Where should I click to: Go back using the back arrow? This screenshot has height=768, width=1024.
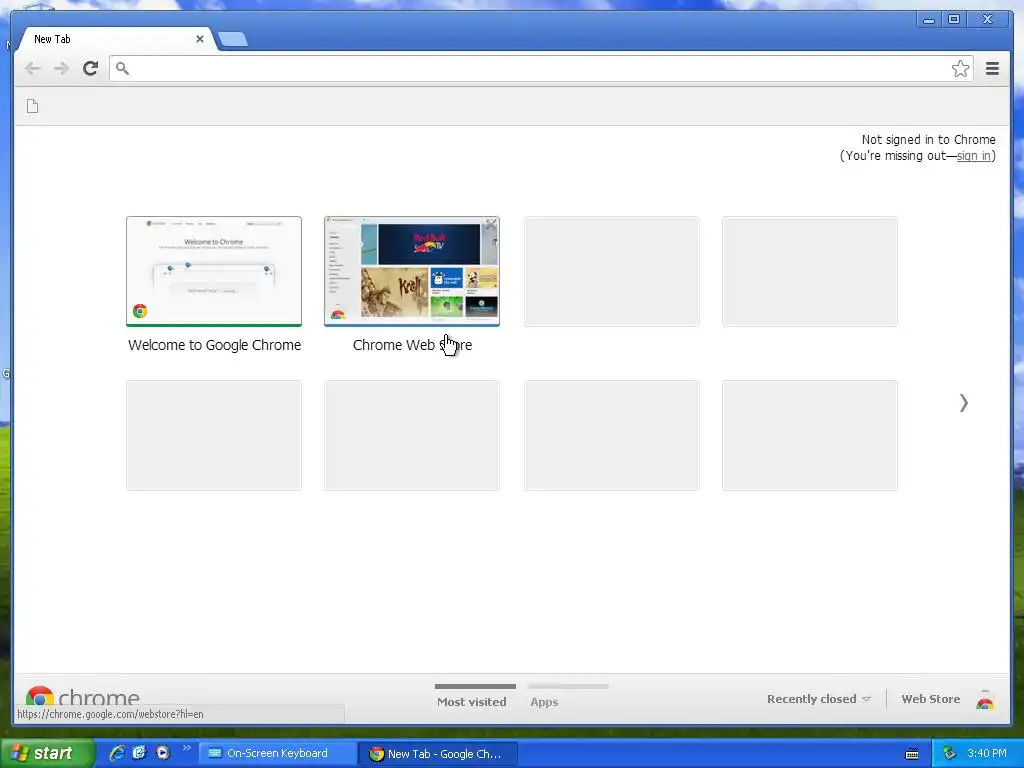32,69
